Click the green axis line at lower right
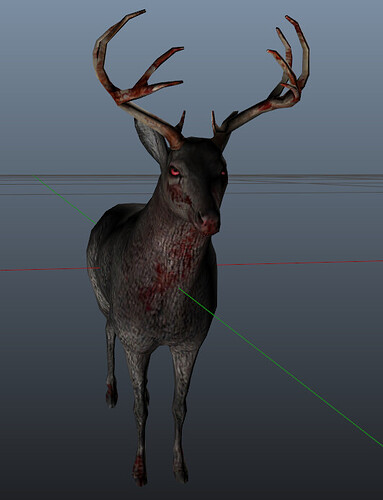 [x=280, y=367]
